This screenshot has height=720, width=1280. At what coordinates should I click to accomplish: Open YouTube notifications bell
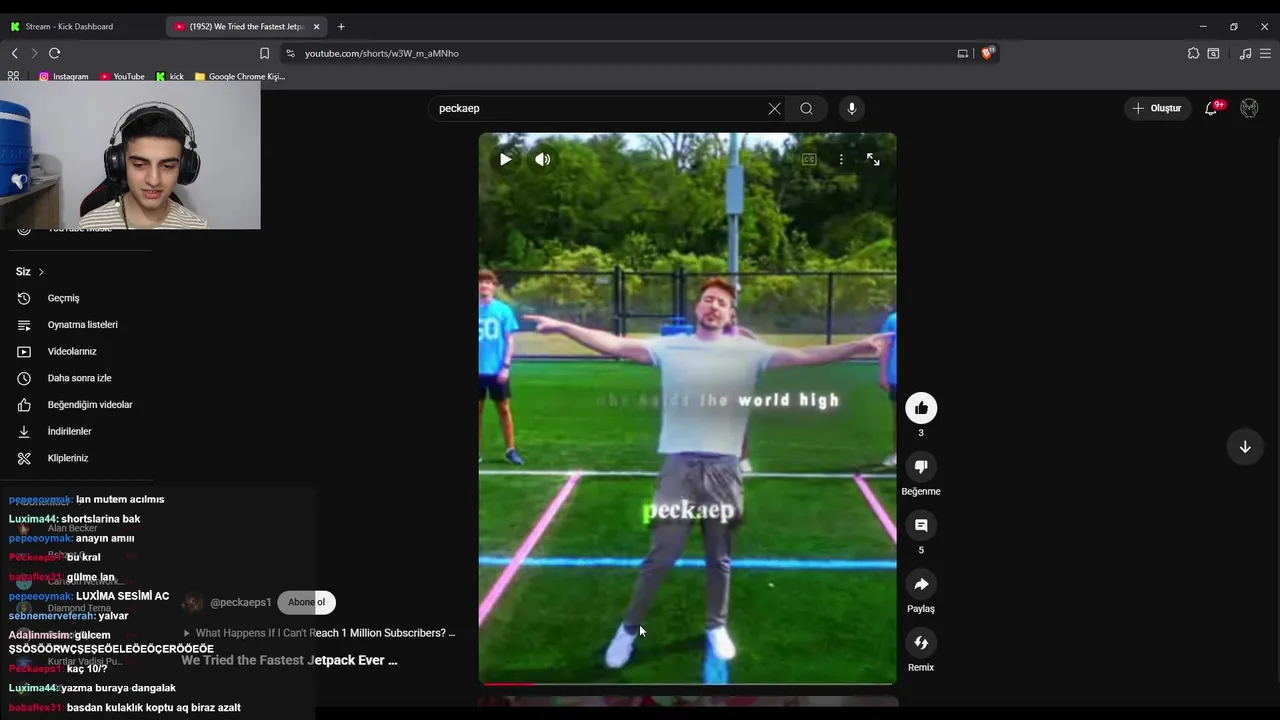(1211, 108)
